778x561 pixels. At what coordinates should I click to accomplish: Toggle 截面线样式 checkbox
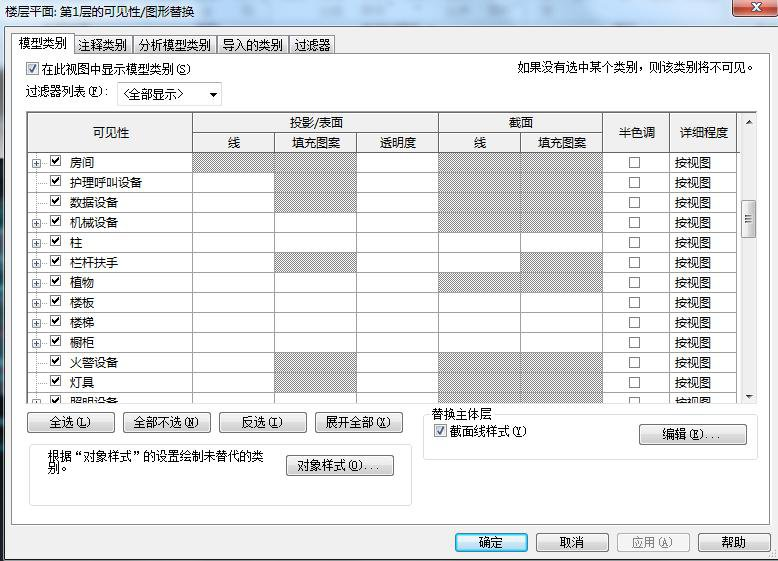[440, 431]
